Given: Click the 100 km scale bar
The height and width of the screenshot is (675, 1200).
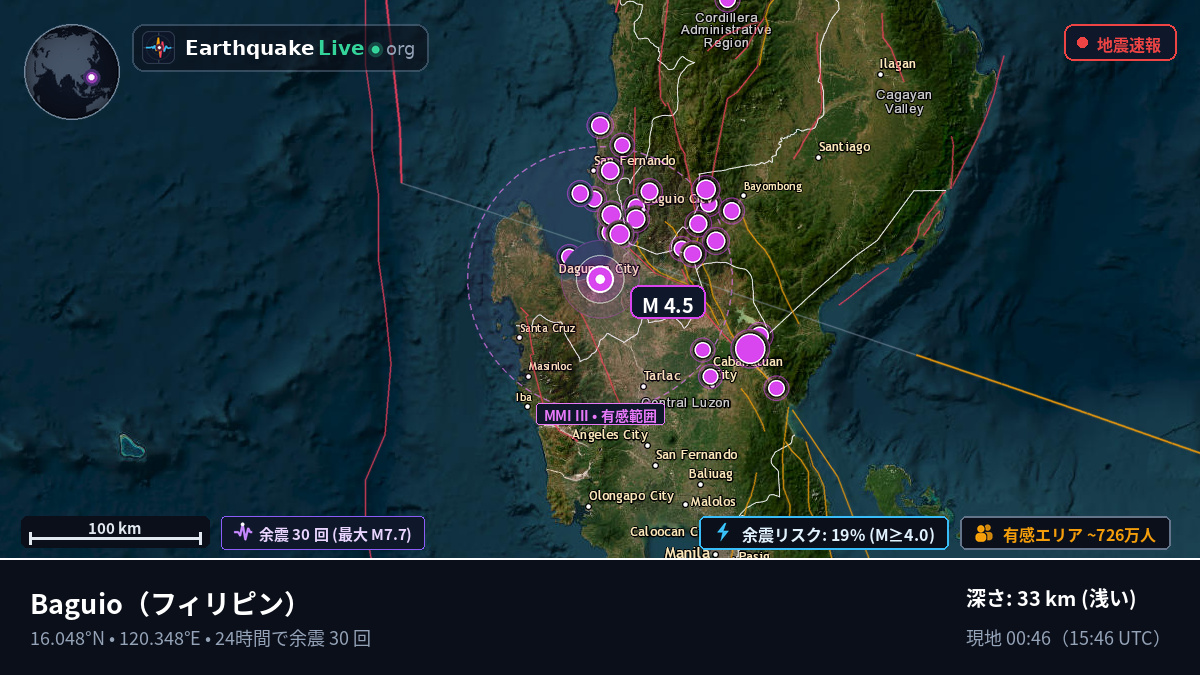Looking at the screenshot, I should point(115,532).
